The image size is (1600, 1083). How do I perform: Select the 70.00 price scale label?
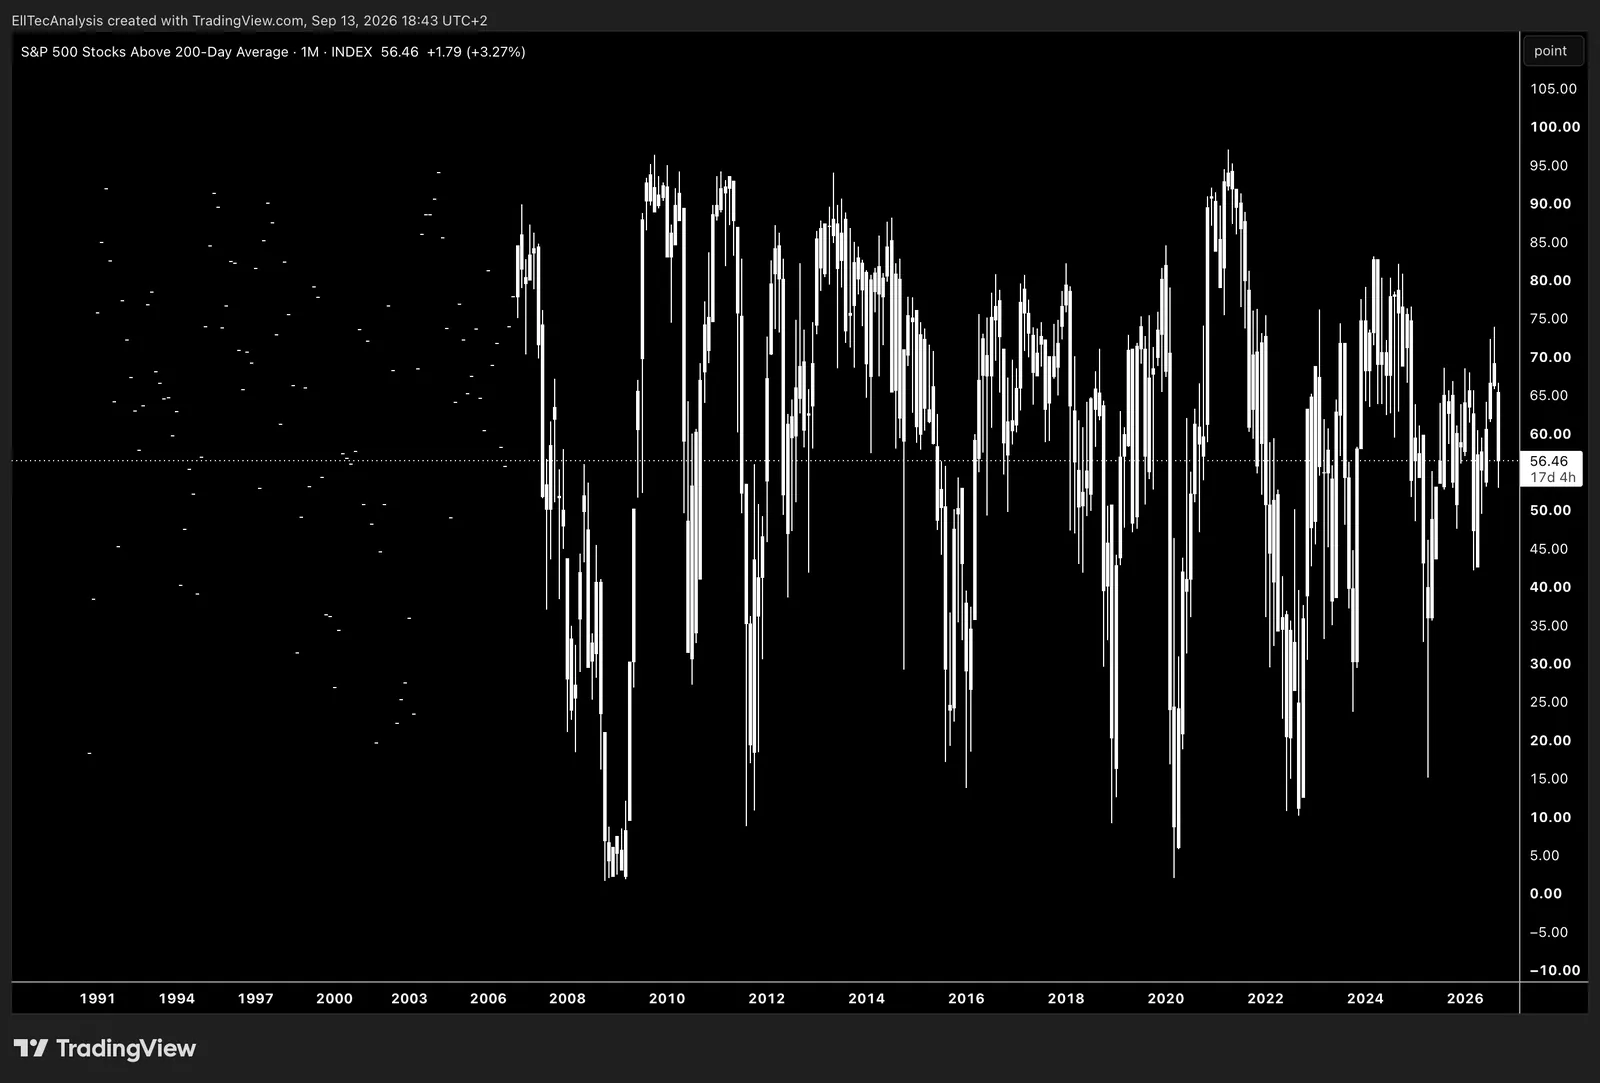pyautogui.click(x=1550, y=357)
